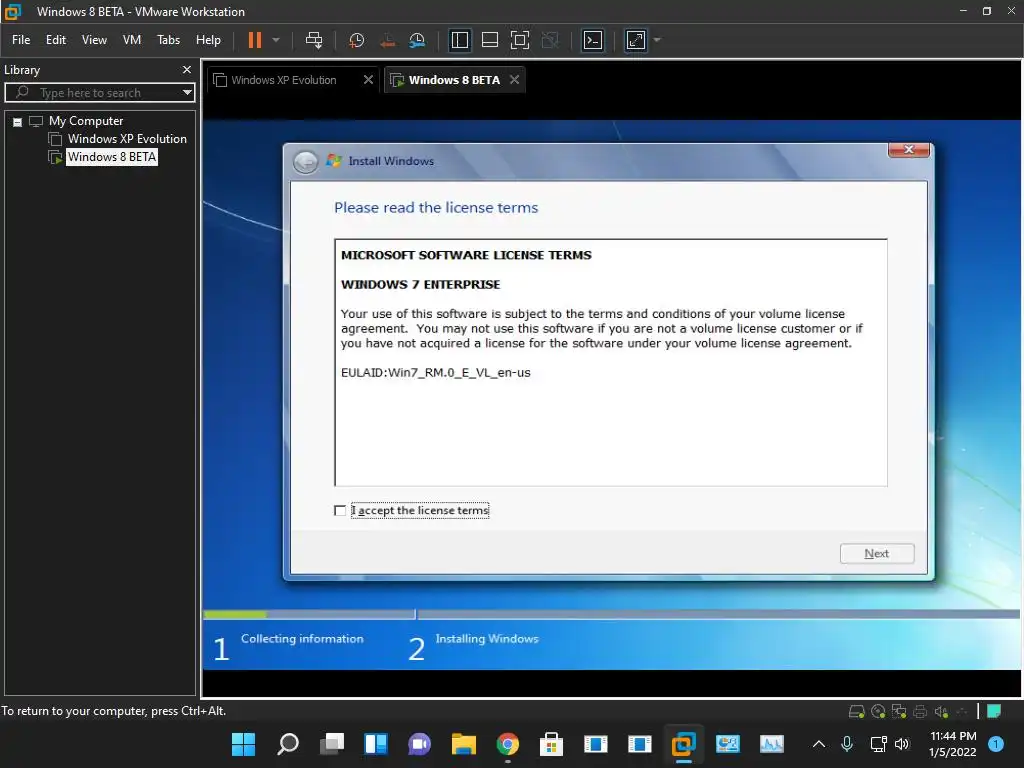Open the volume tray icon
Viewport: 1024px width, 768px height.
tap(902, 744)
